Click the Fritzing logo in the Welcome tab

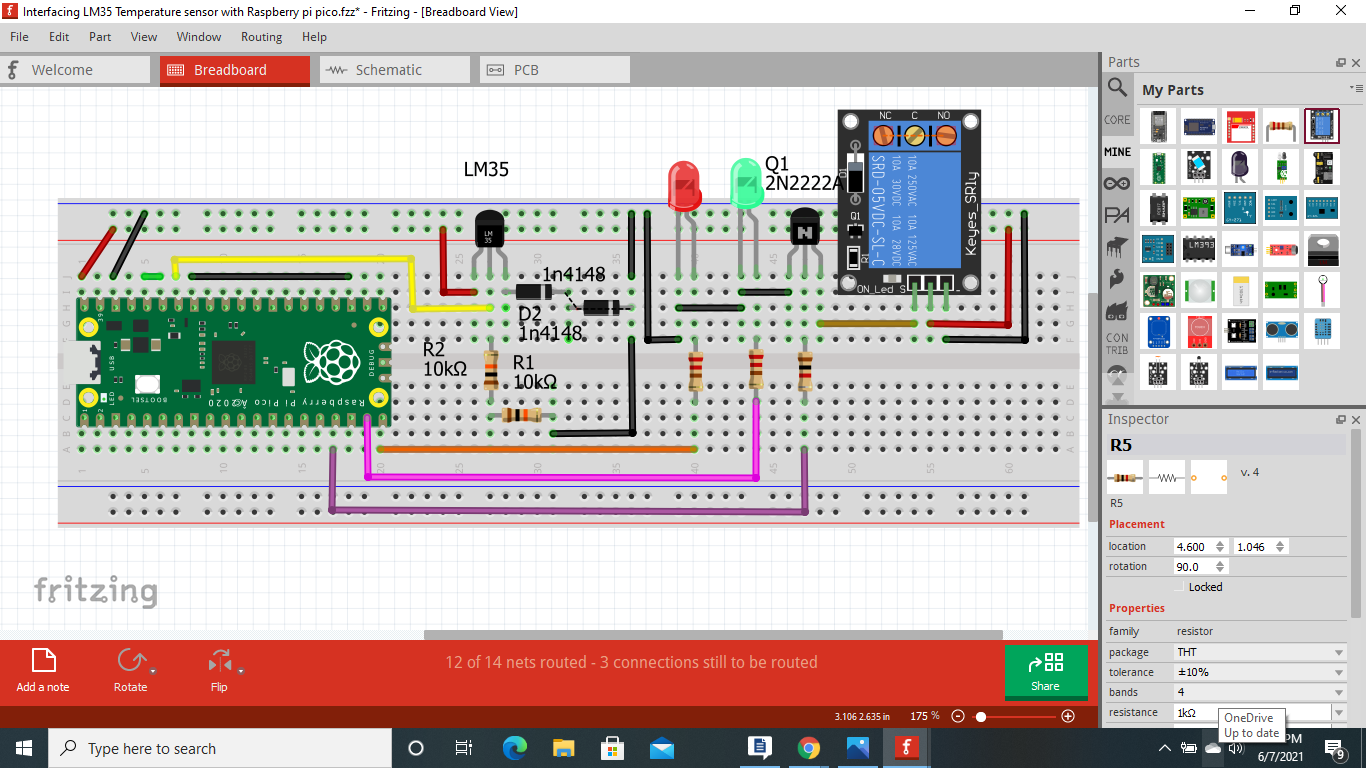click(11, 70)
